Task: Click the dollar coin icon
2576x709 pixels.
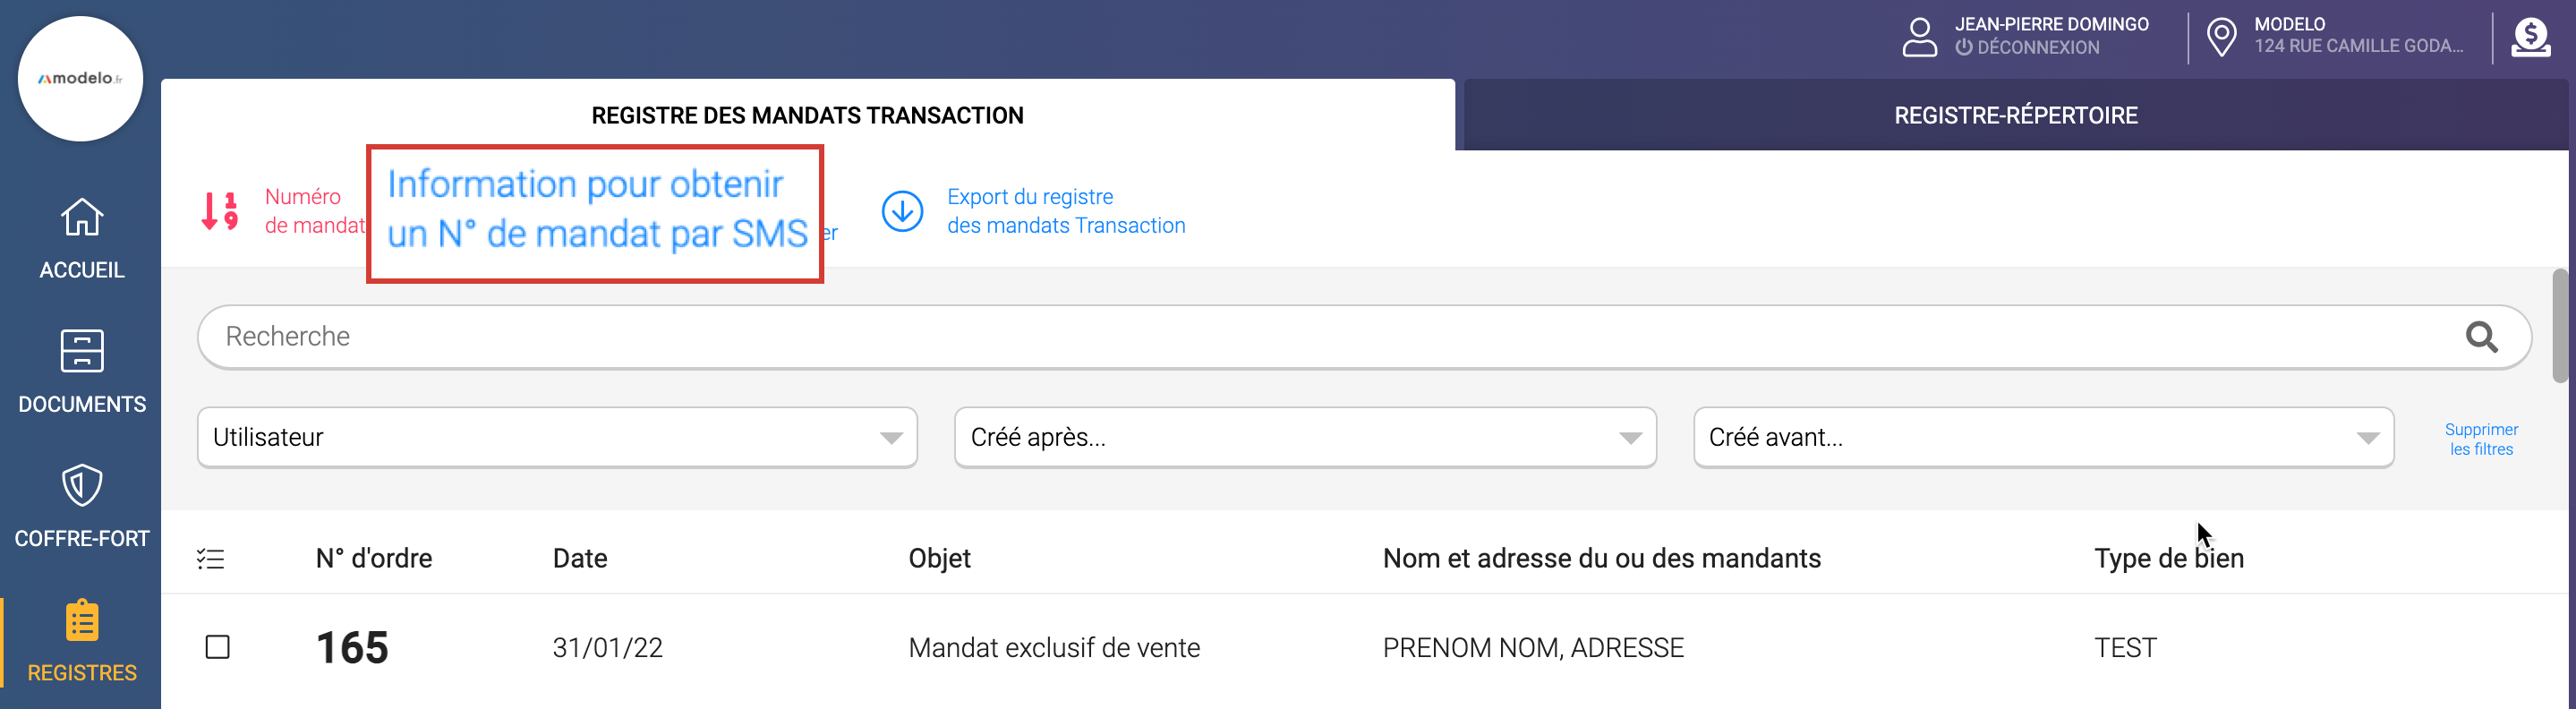Action: click(x=2530, y=38)
